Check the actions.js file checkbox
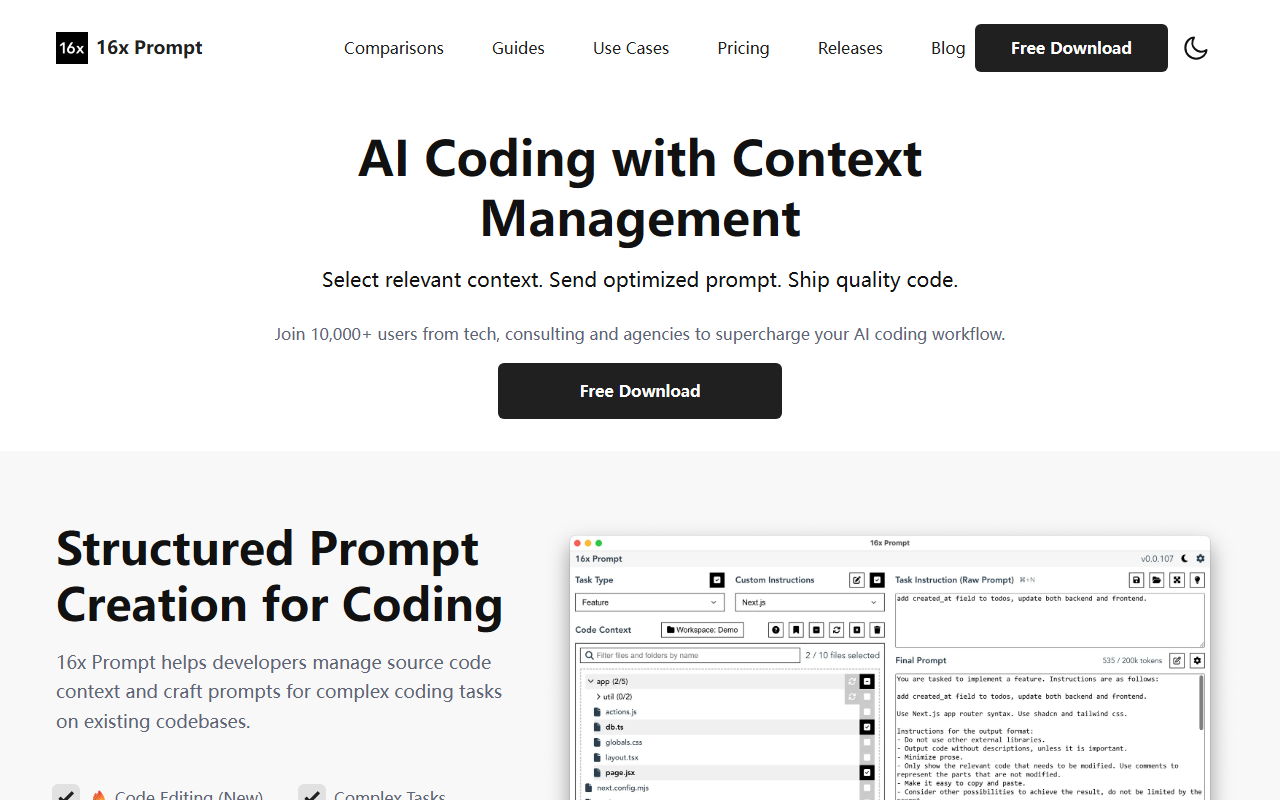The image size is (1280, 800). pyautogui.click(x=867, y=712)
